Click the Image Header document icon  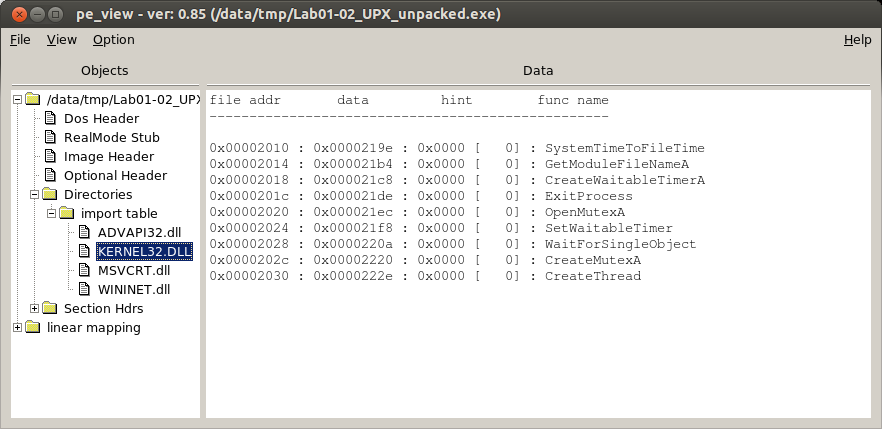click(x=50, y=157)
